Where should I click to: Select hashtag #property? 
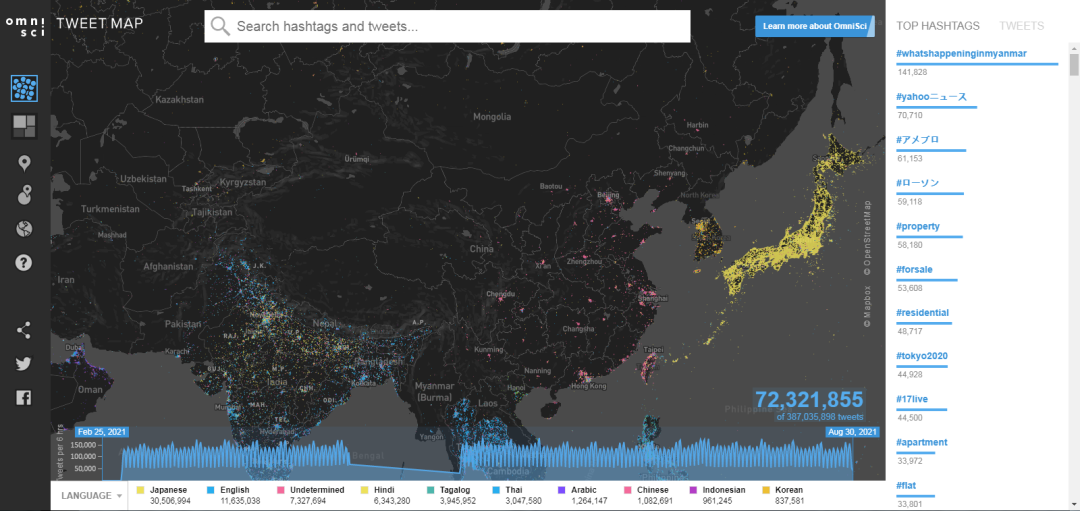click(x=918, y=227)
